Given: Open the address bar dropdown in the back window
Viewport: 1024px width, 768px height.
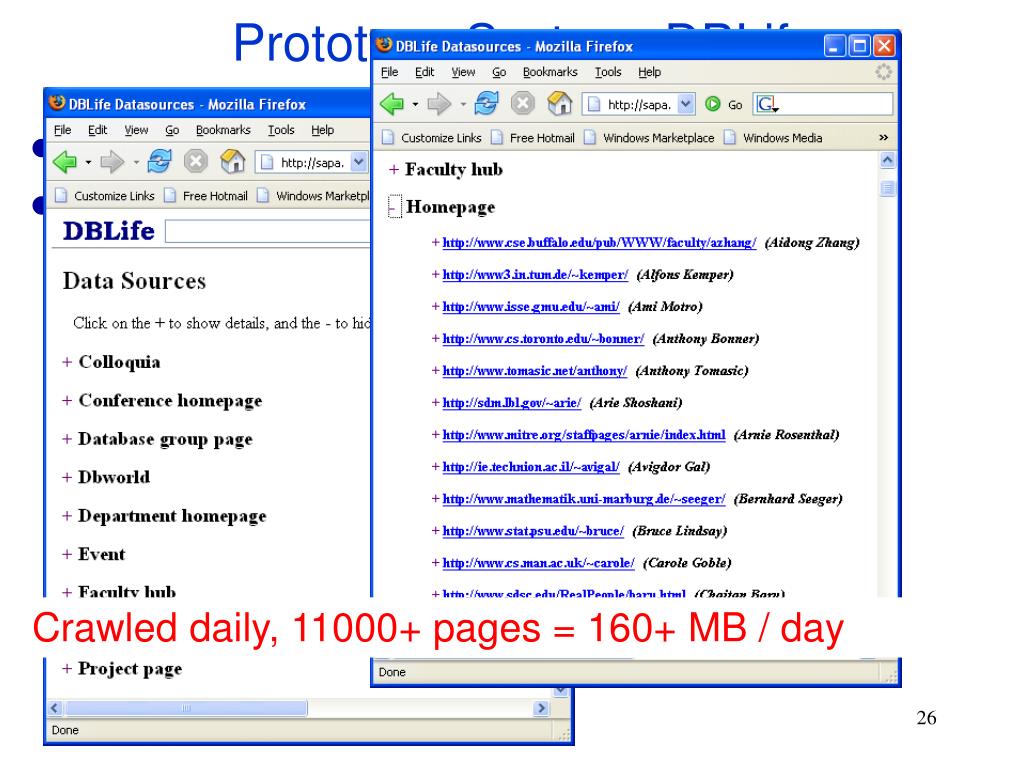Looking at the screenshot, I should pyautogui.click(x=360, y=162).
